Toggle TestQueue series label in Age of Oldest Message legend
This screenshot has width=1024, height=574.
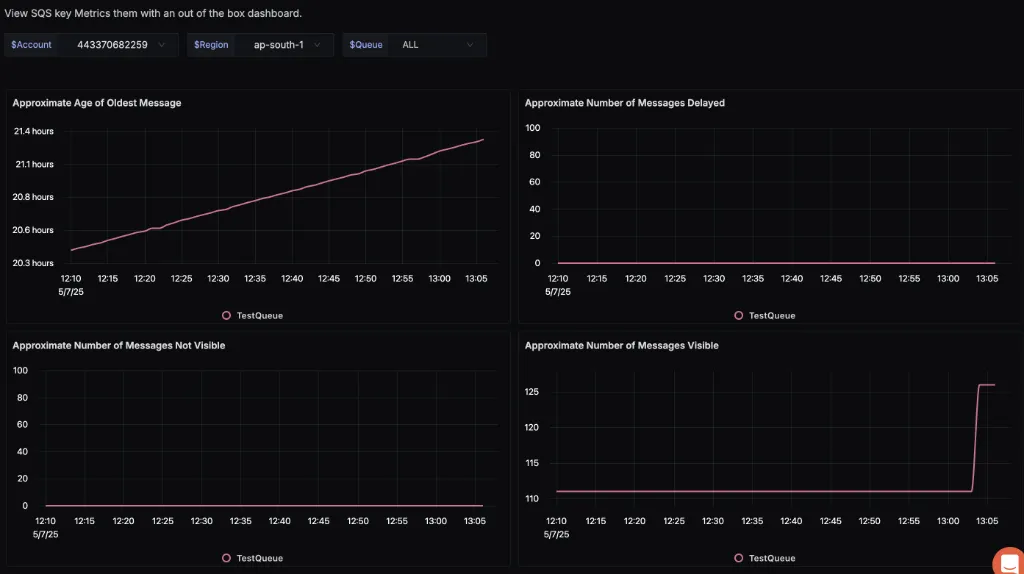coord(260,315)
